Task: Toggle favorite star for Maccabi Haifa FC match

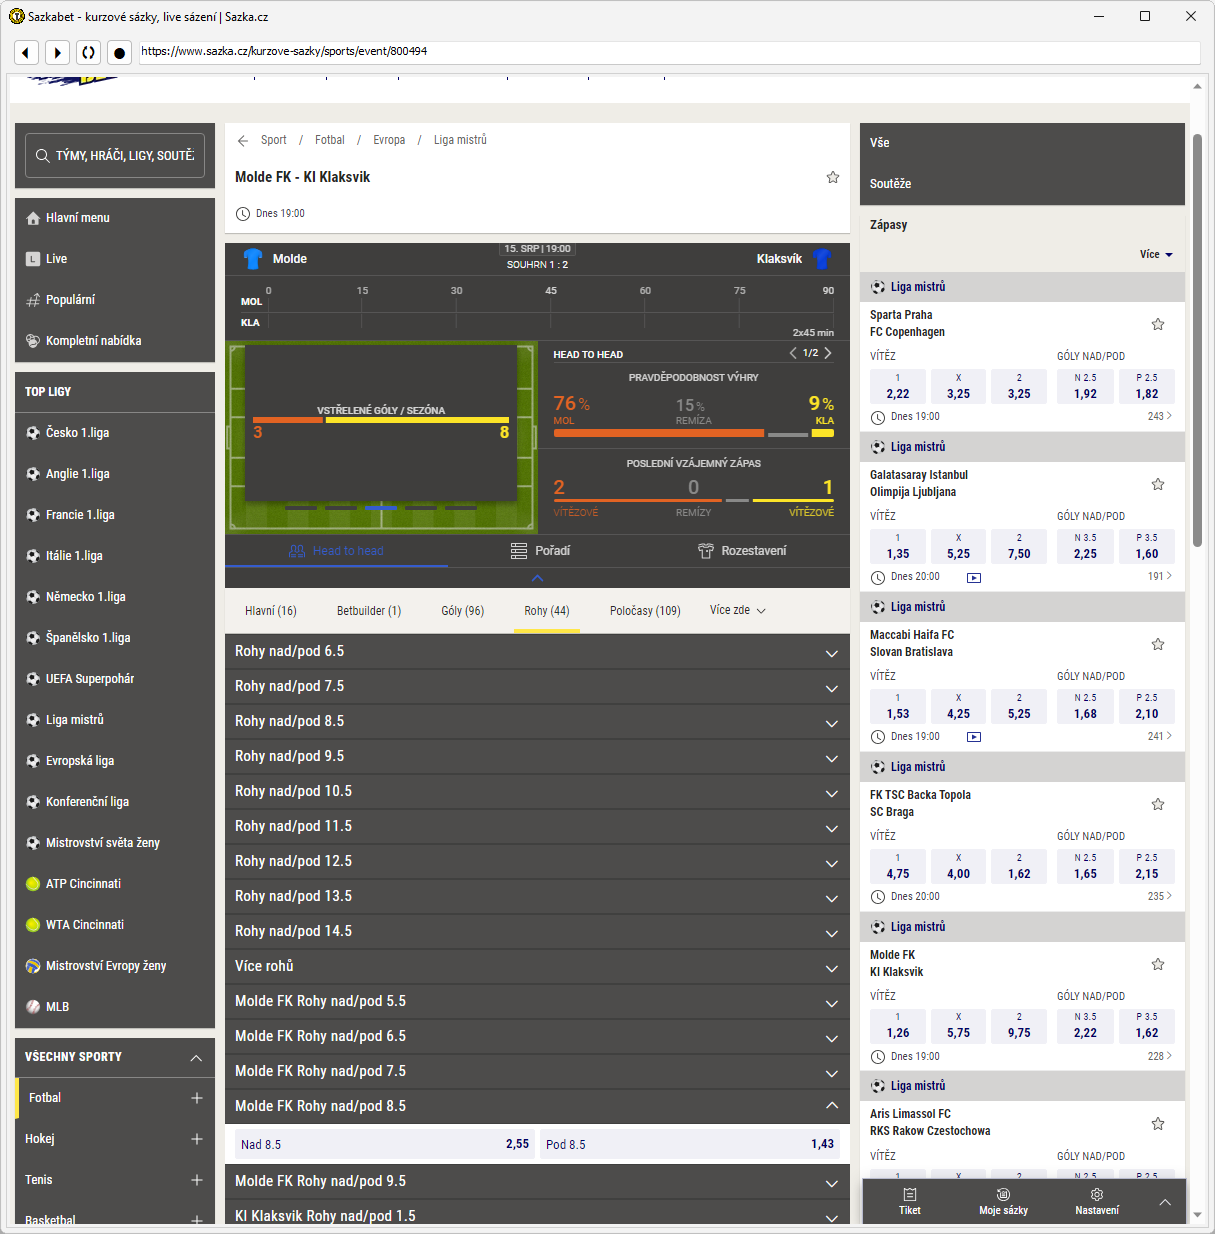Action: pyautogui.click(x=1158, y=644)
